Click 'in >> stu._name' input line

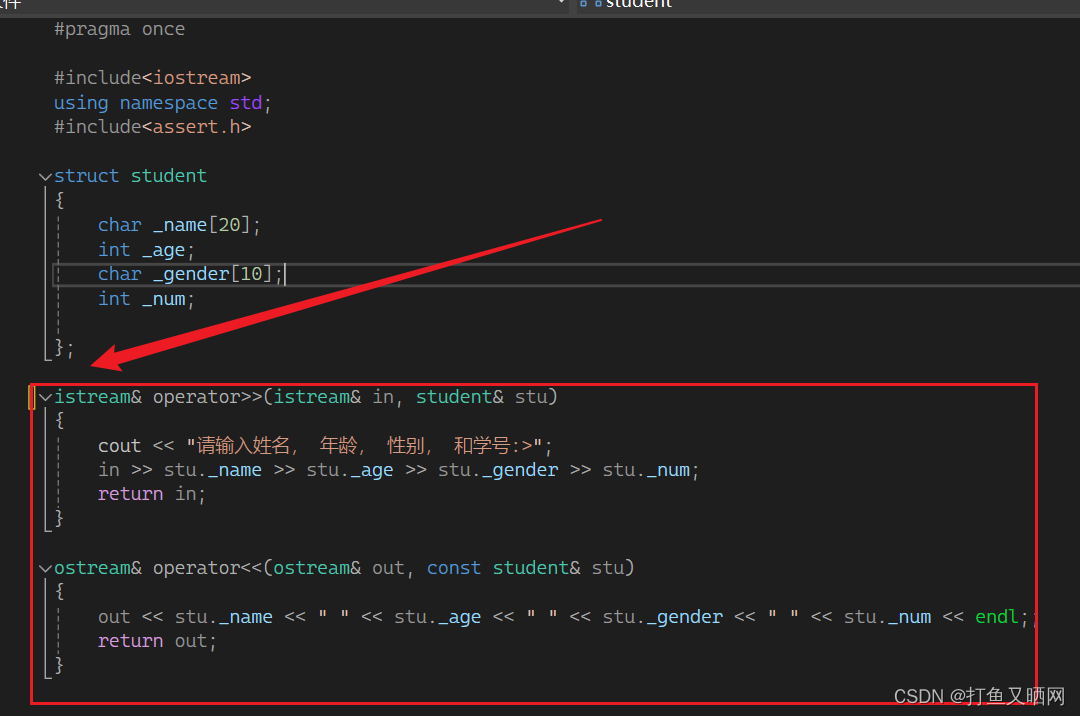pyautogui.click(x=398, y=470)
